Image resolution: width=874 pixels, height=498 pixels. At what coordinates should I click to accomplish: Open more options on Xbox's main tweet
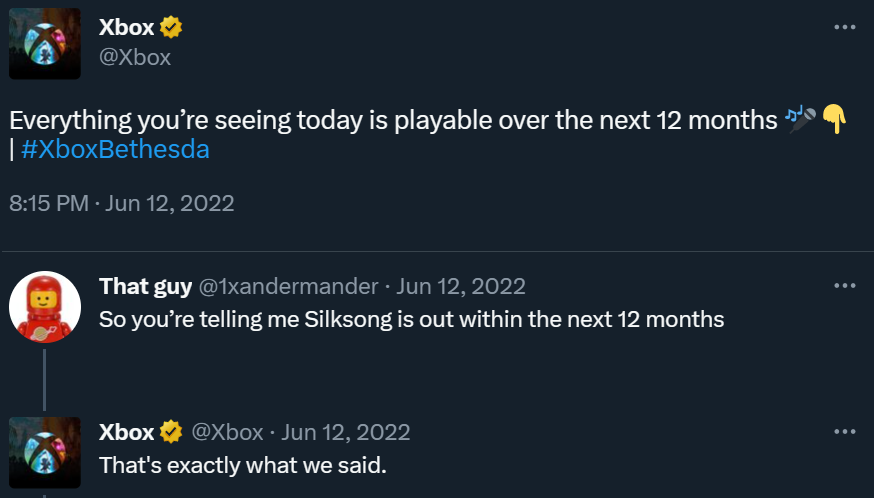(x=845, y=27)
